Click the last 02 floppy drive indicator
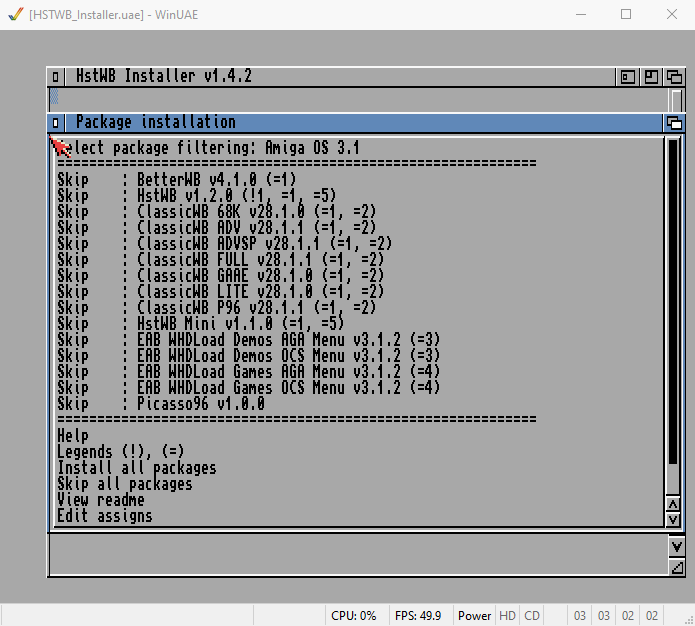The image size is (695, 626). point(652,616)
